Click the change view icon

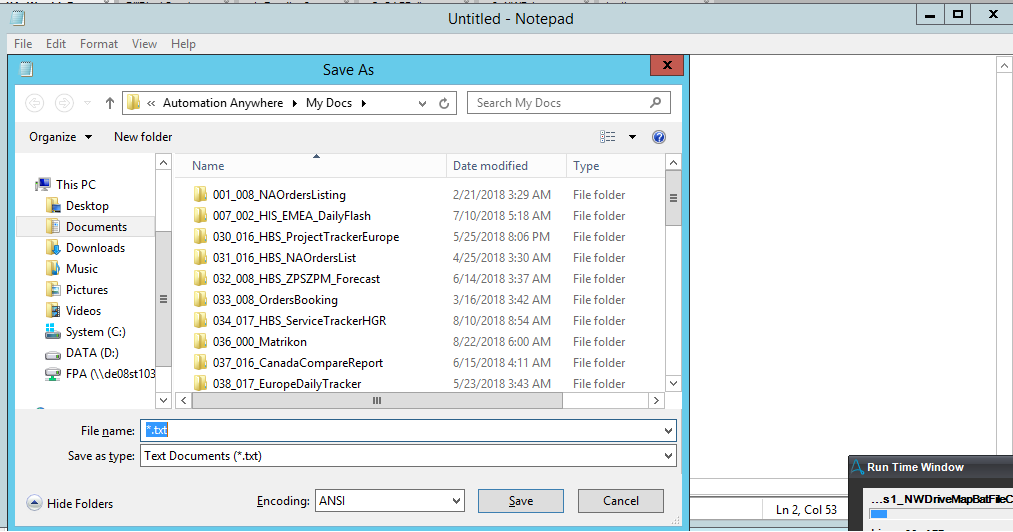607,136
